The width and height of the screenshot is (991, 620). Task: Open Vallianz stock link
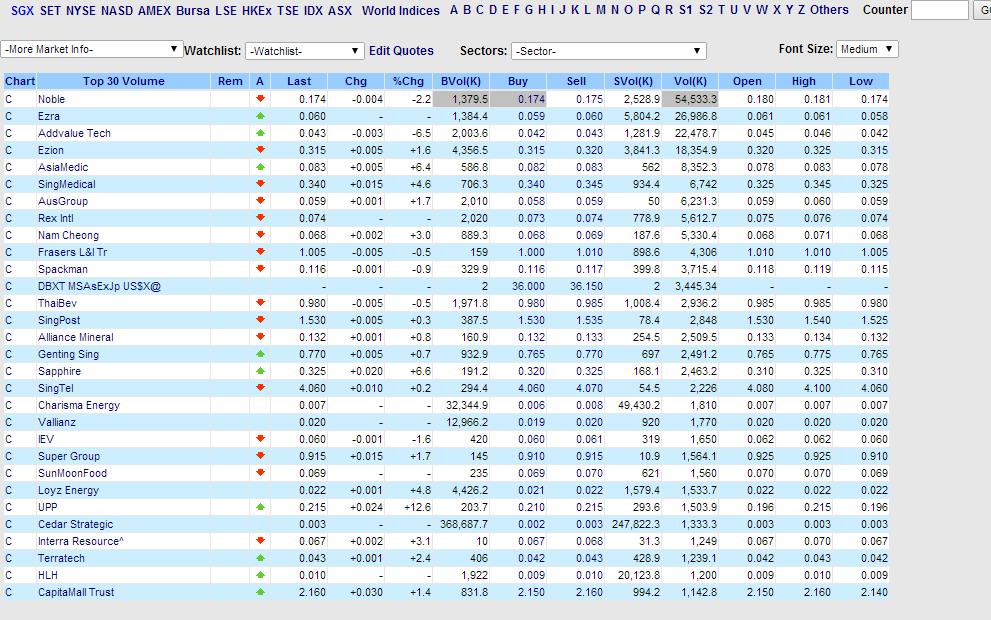point(57,422)
